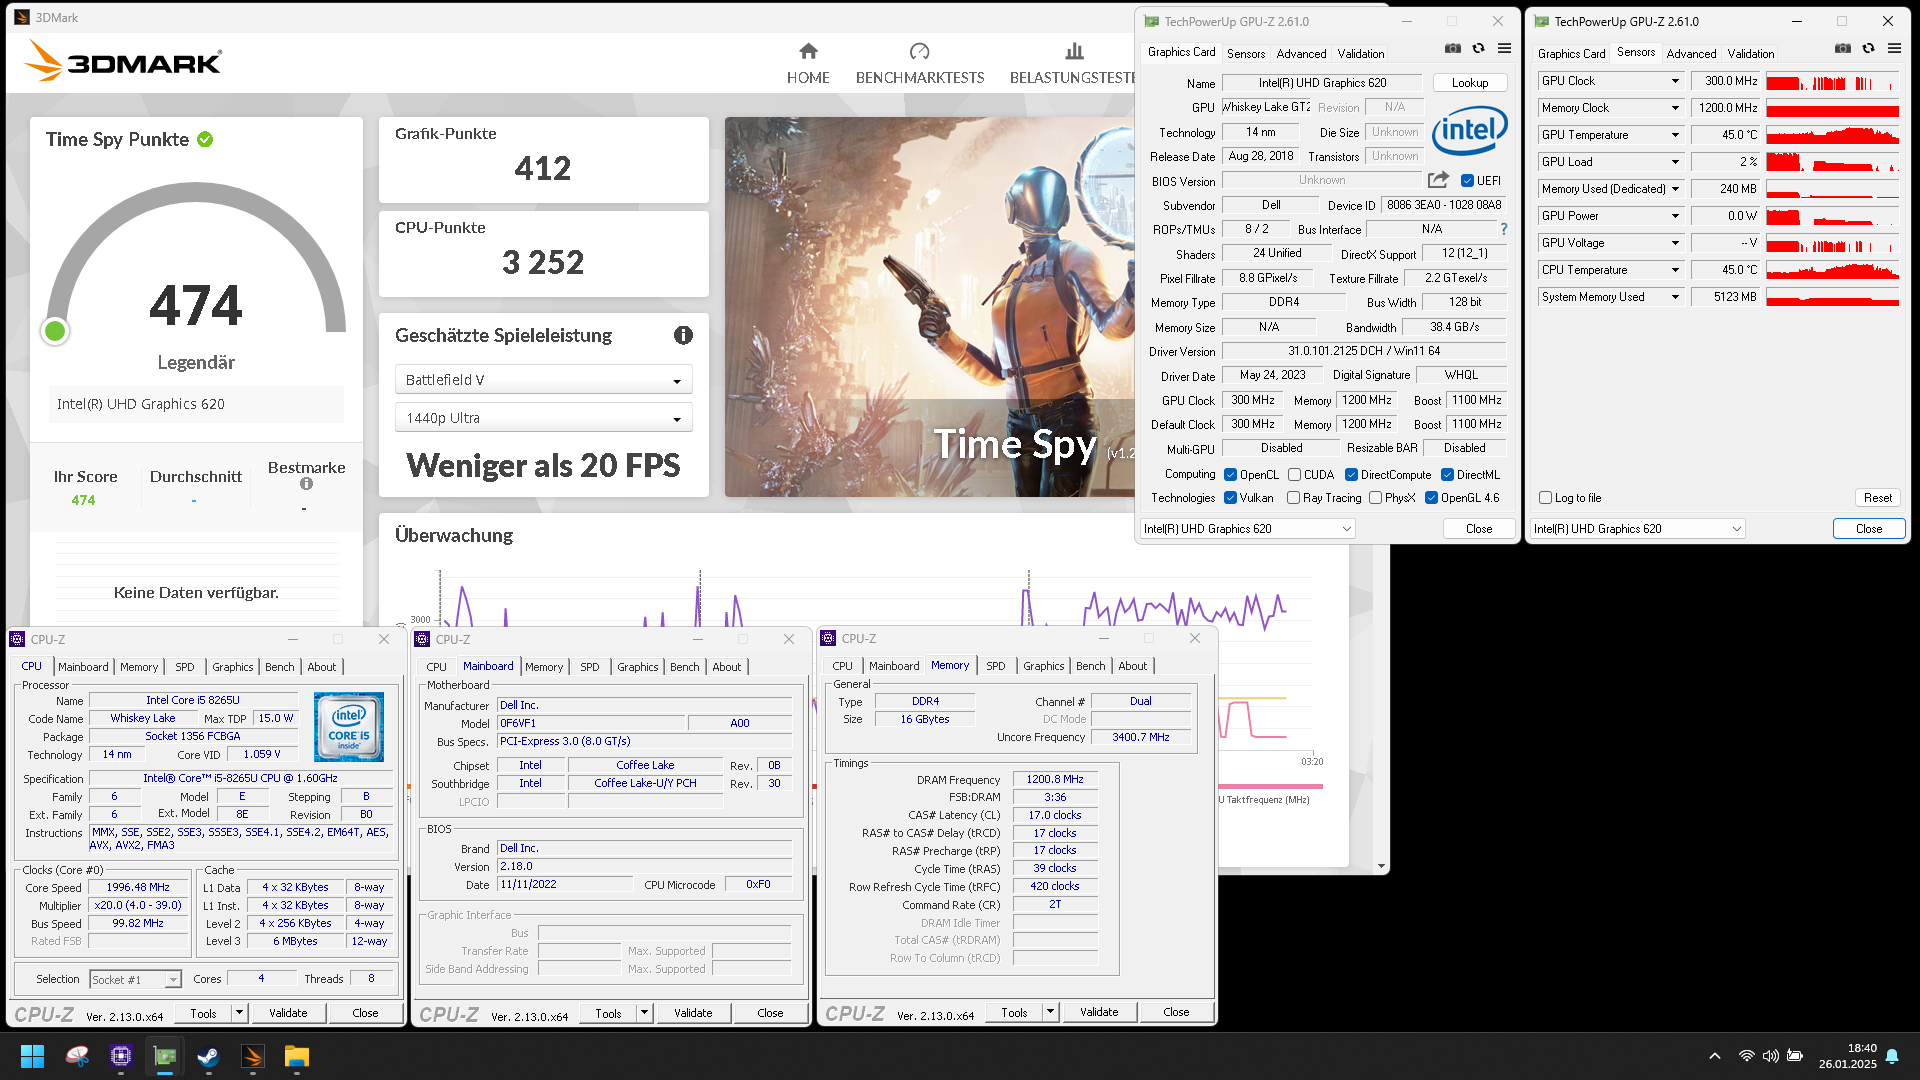Open GPU selector dropdown in GPU-Z Sensors window
The width and height of the screenshot is (1920, 1080).
pyautogui.click(x=1638, y=529)
